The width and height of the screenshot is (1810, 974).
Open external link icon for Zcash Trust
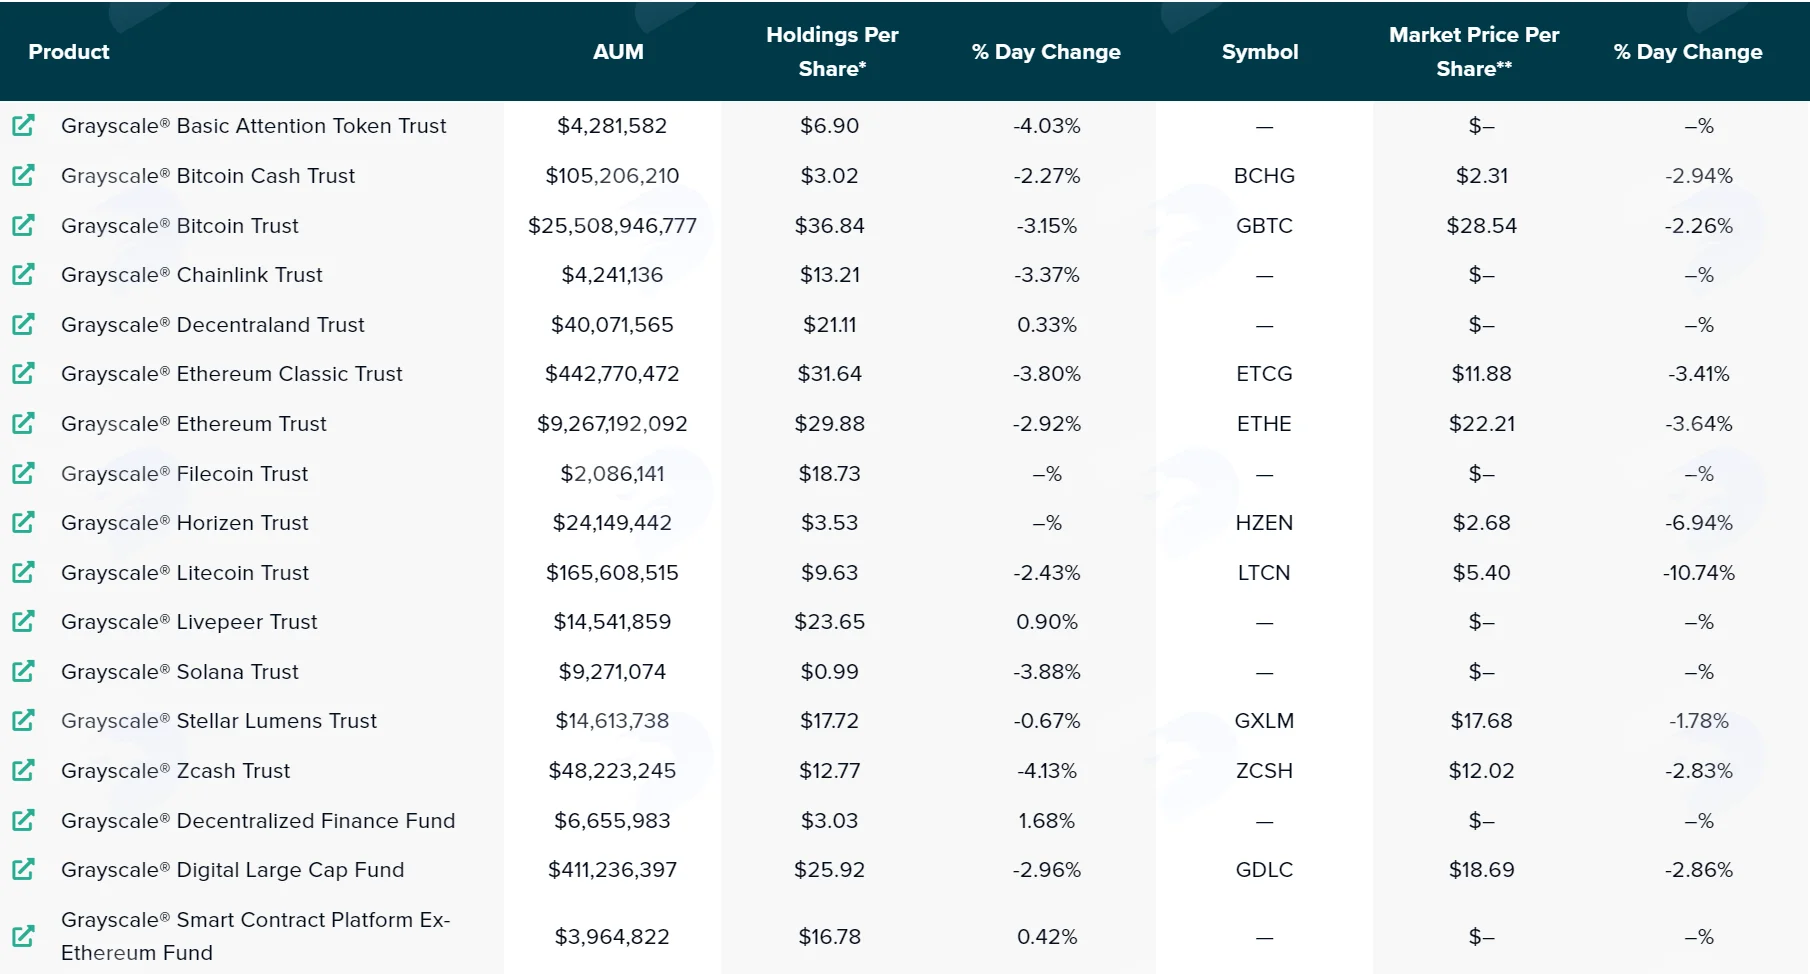(23, 770)
